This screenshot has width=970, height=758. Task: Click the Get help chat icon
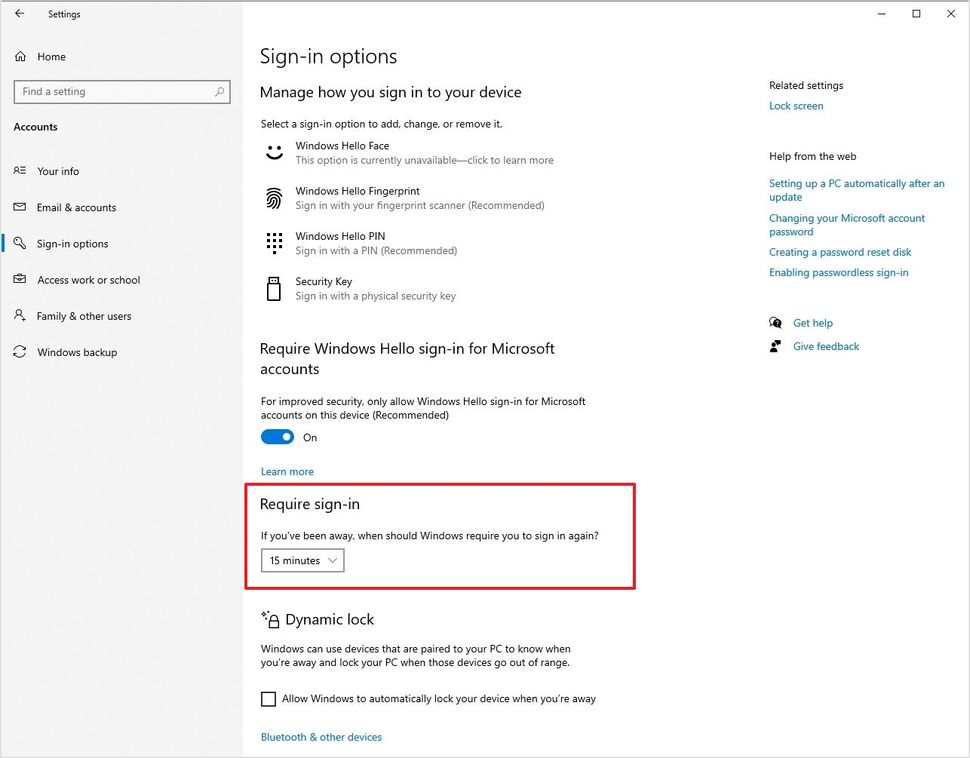point(776,323)
